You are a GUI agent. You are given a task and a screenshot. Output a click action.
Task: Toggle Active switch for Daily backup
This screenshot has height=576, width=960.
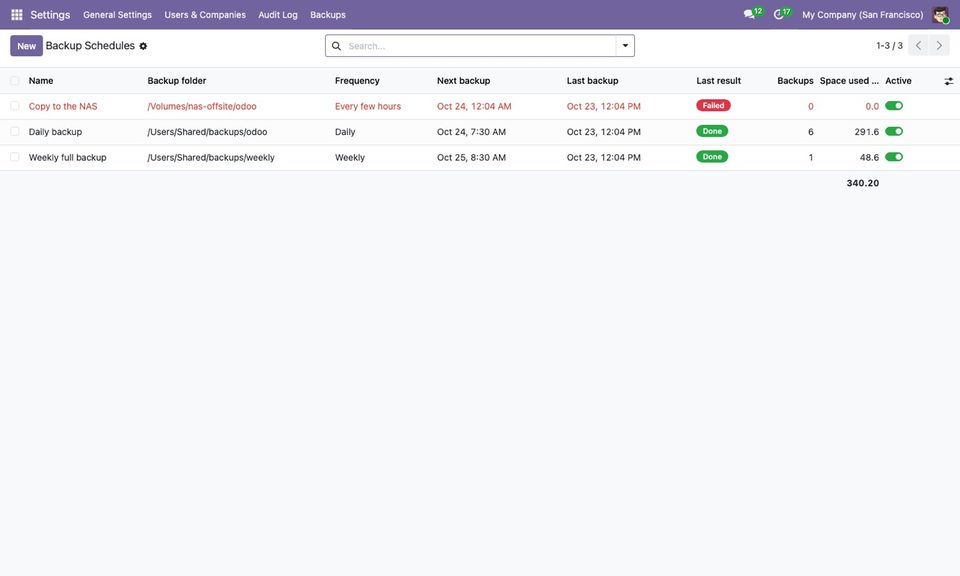click(894, 132)
